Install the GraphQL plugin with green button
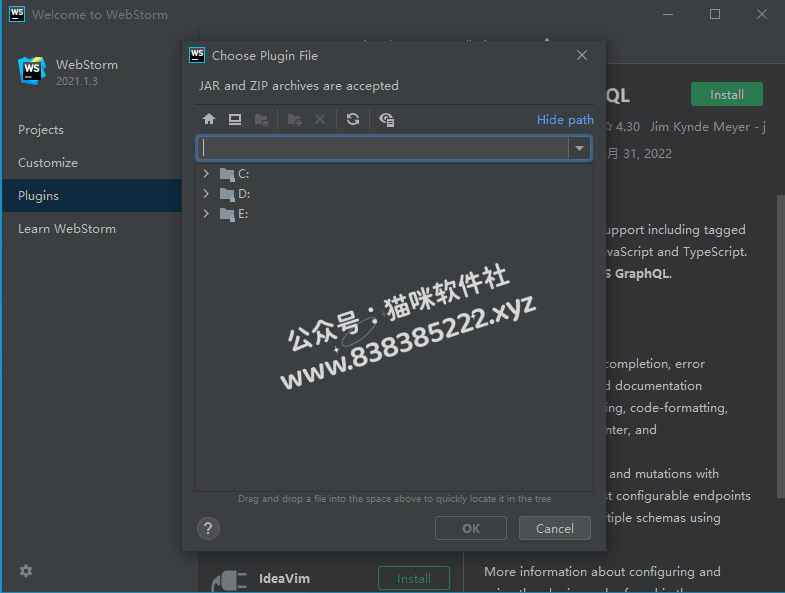Viewport: 785px width, 593px height. 726,94
